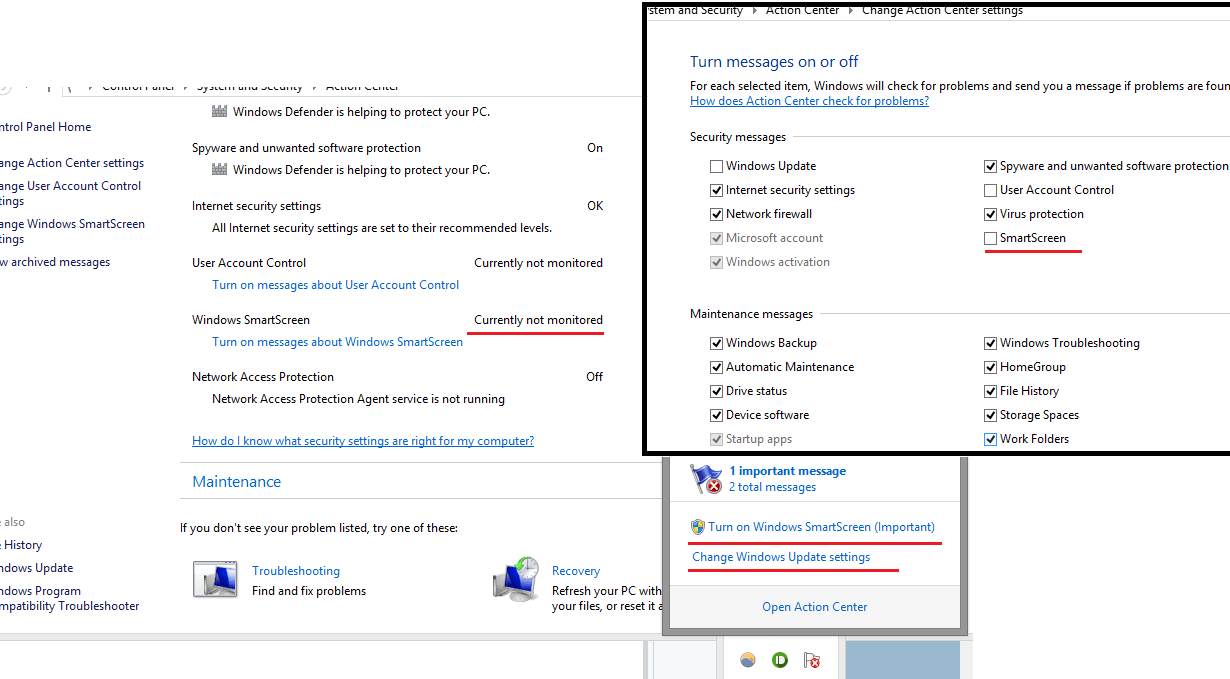The width and height of the screenshot is (1230, 679).
Task: Toggle the Device software checkbox
Action: [x=716, y=415]
